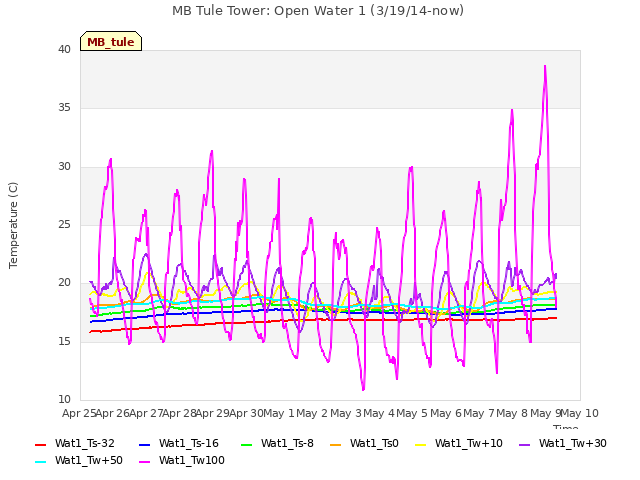Click the y-axis tick value 10
640x480 pixels.
64,399
